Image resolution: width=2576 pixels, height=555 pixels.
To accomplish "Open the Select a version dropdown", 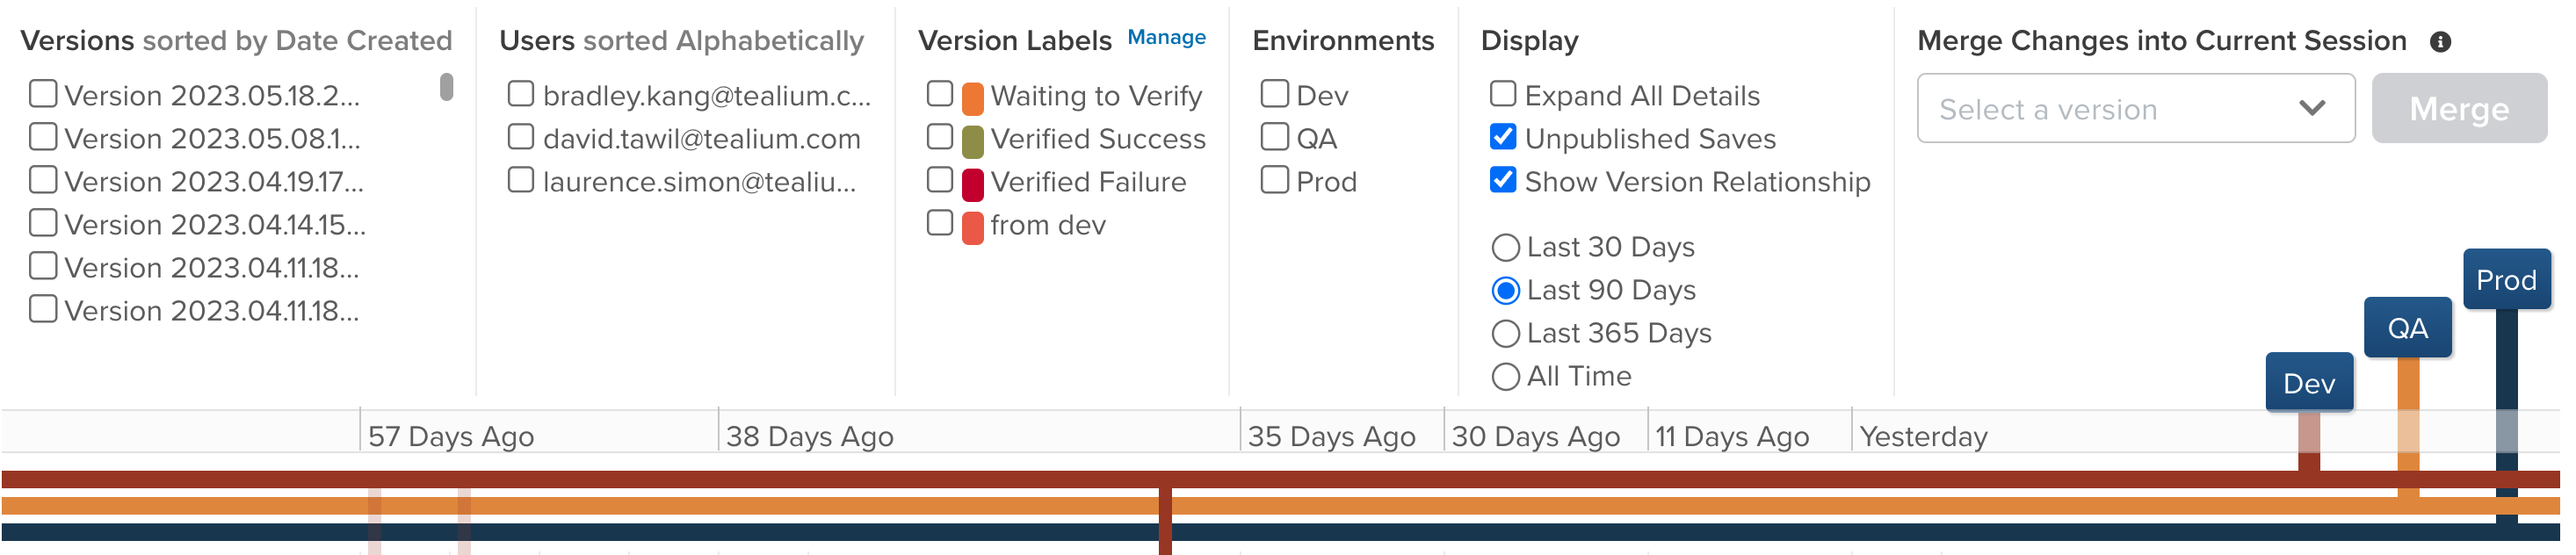I will click(2135, 108).
